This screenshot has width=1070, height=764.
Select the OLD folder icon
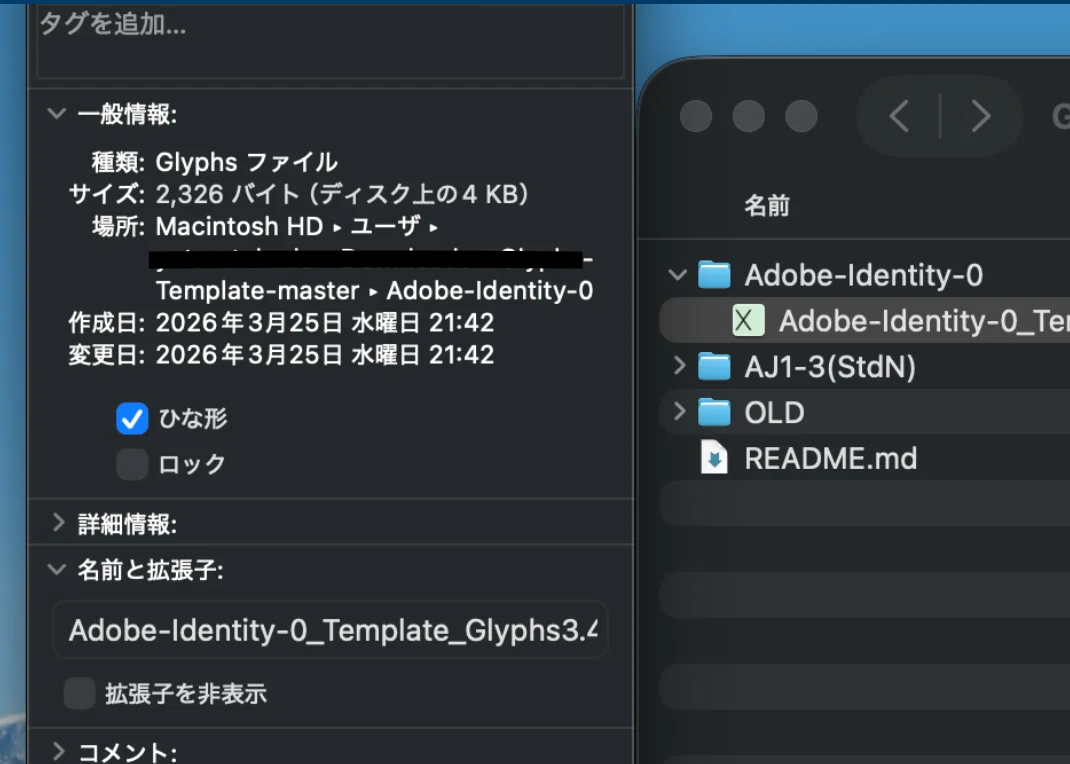(714, 412)
